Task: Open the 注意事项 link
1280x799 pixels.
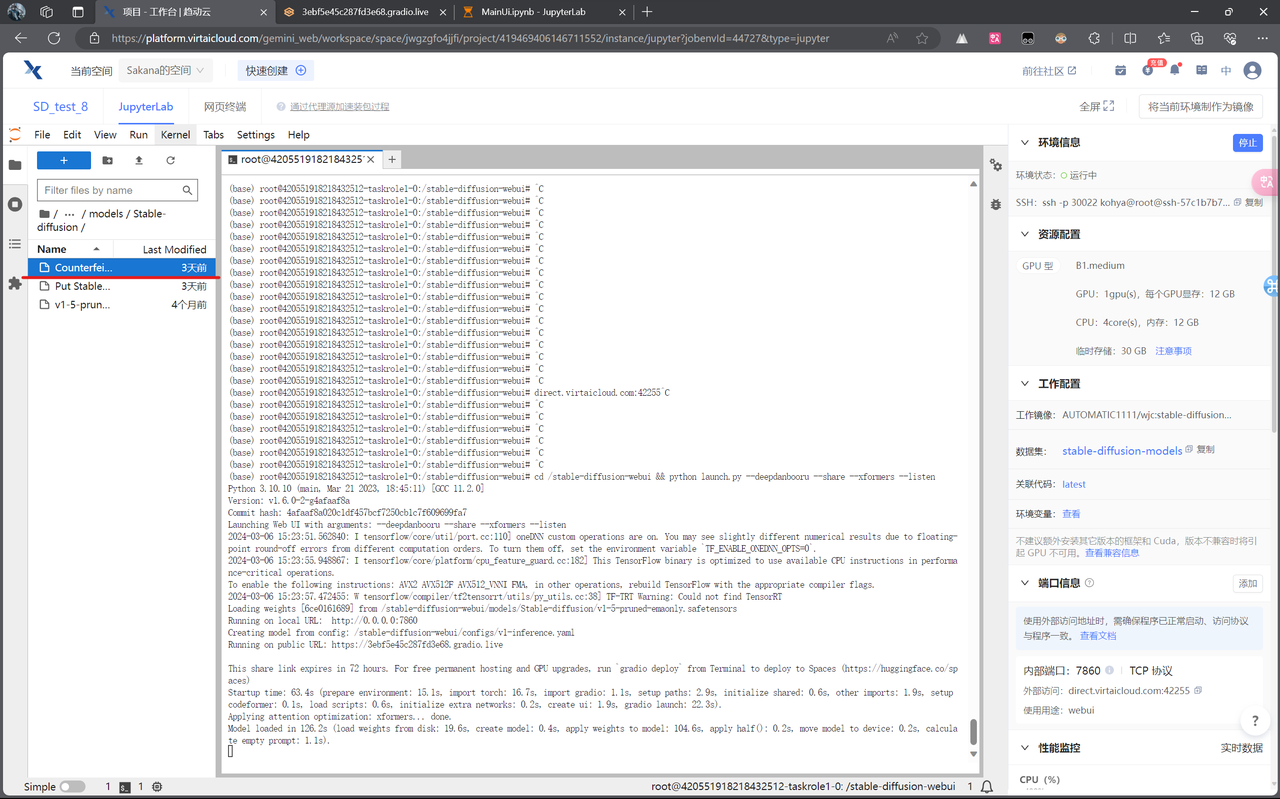Action: point(1173,351)
